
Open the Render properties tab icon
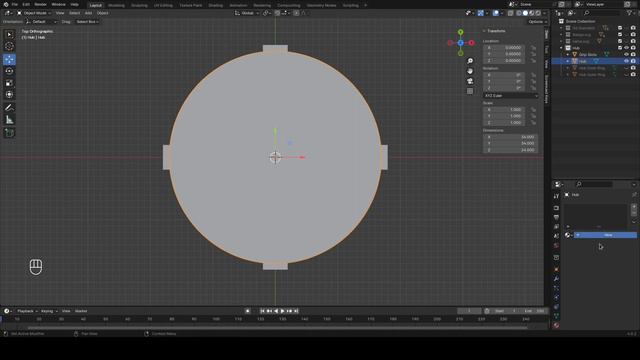[556, 208]
